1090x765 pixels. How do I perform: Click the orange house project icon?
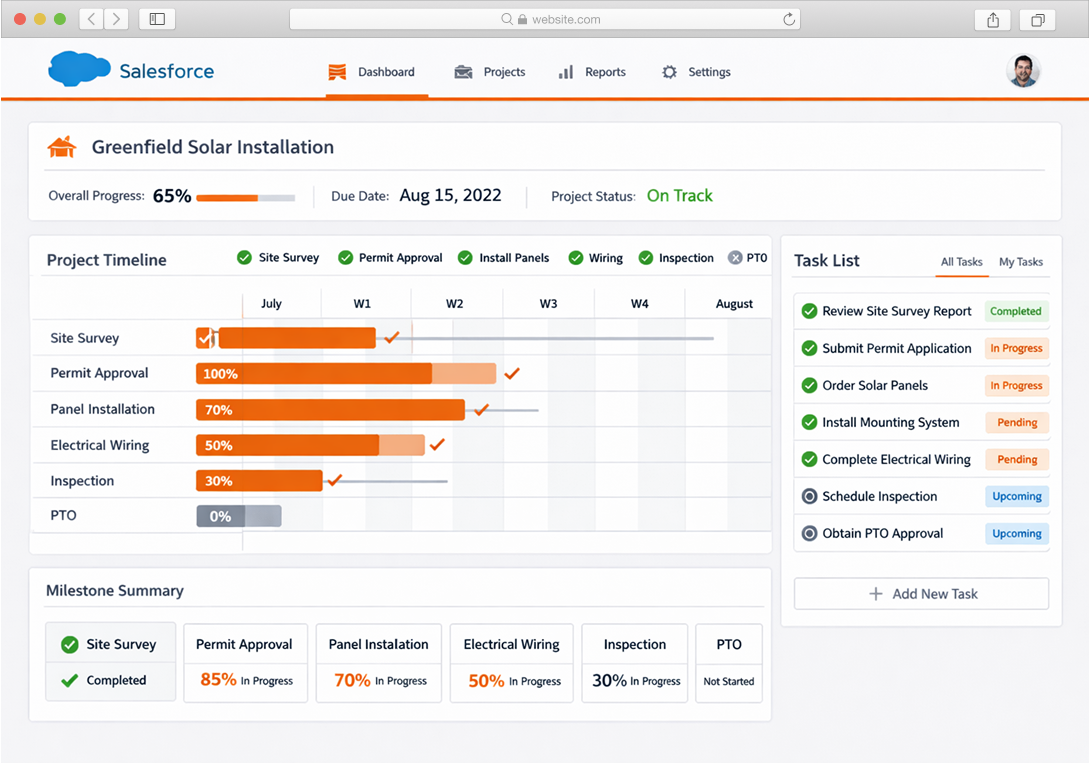point(62,148)
